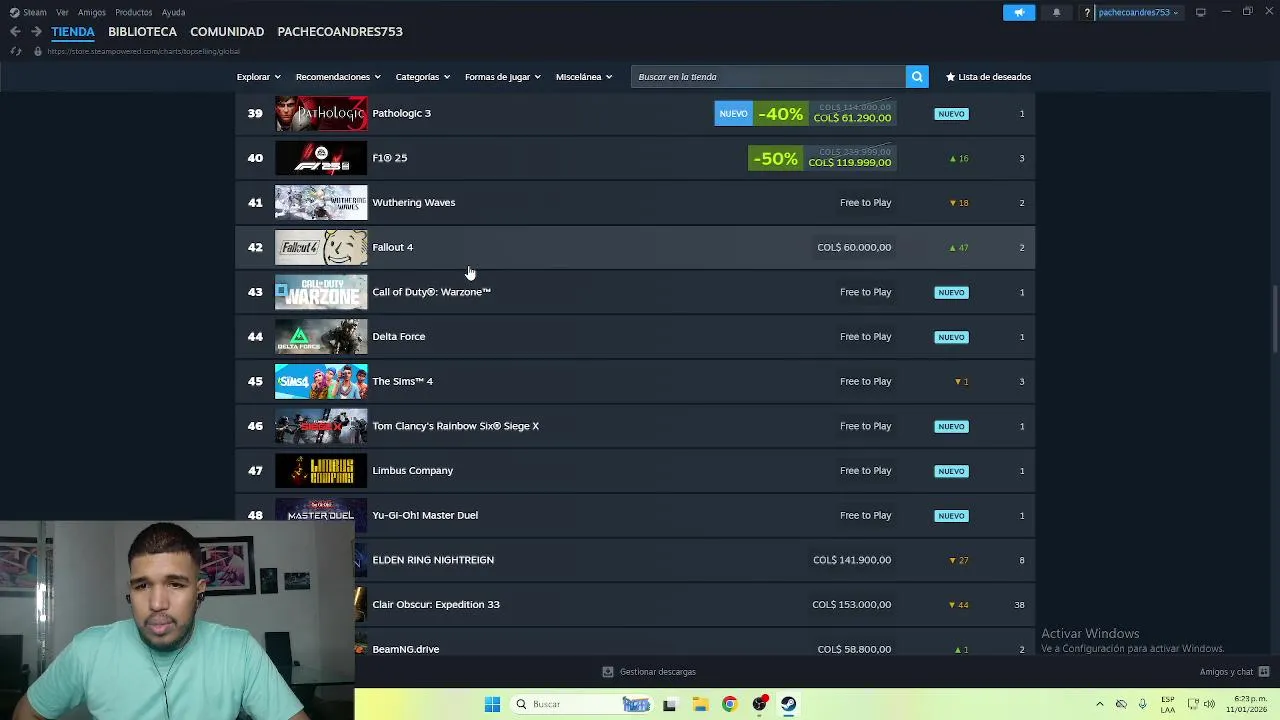Switch to the COMUNIDAD tab

click(x=227, y=31)
